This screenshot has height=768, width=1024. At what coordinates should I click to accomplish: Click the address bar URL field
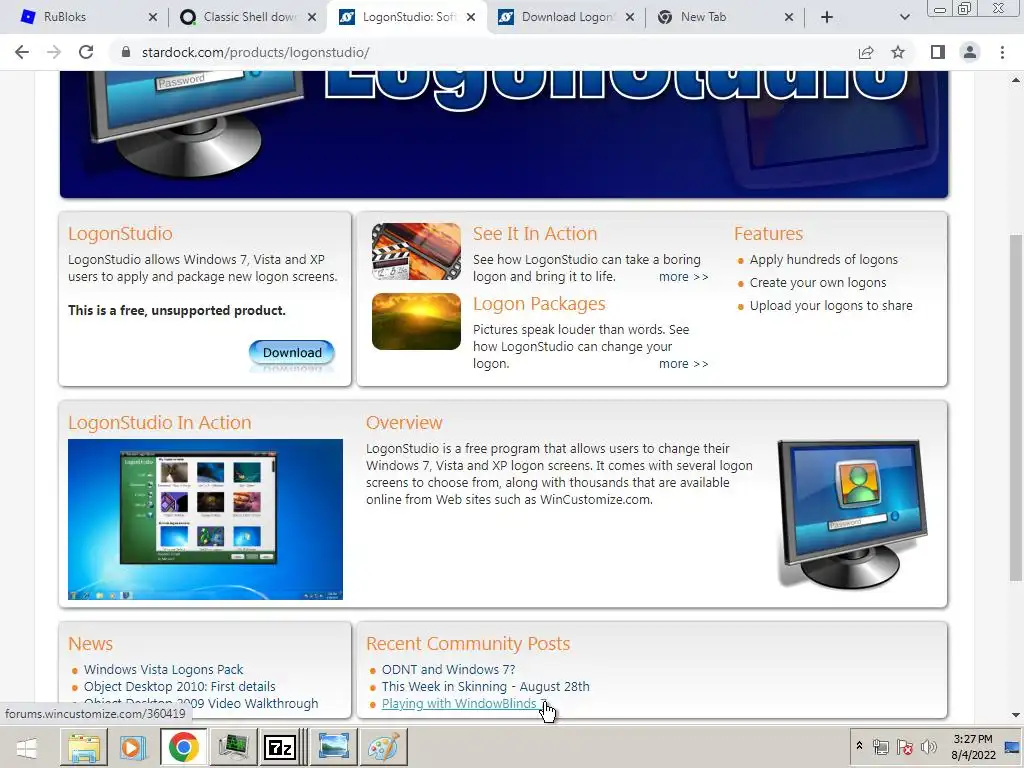[483, 52]
